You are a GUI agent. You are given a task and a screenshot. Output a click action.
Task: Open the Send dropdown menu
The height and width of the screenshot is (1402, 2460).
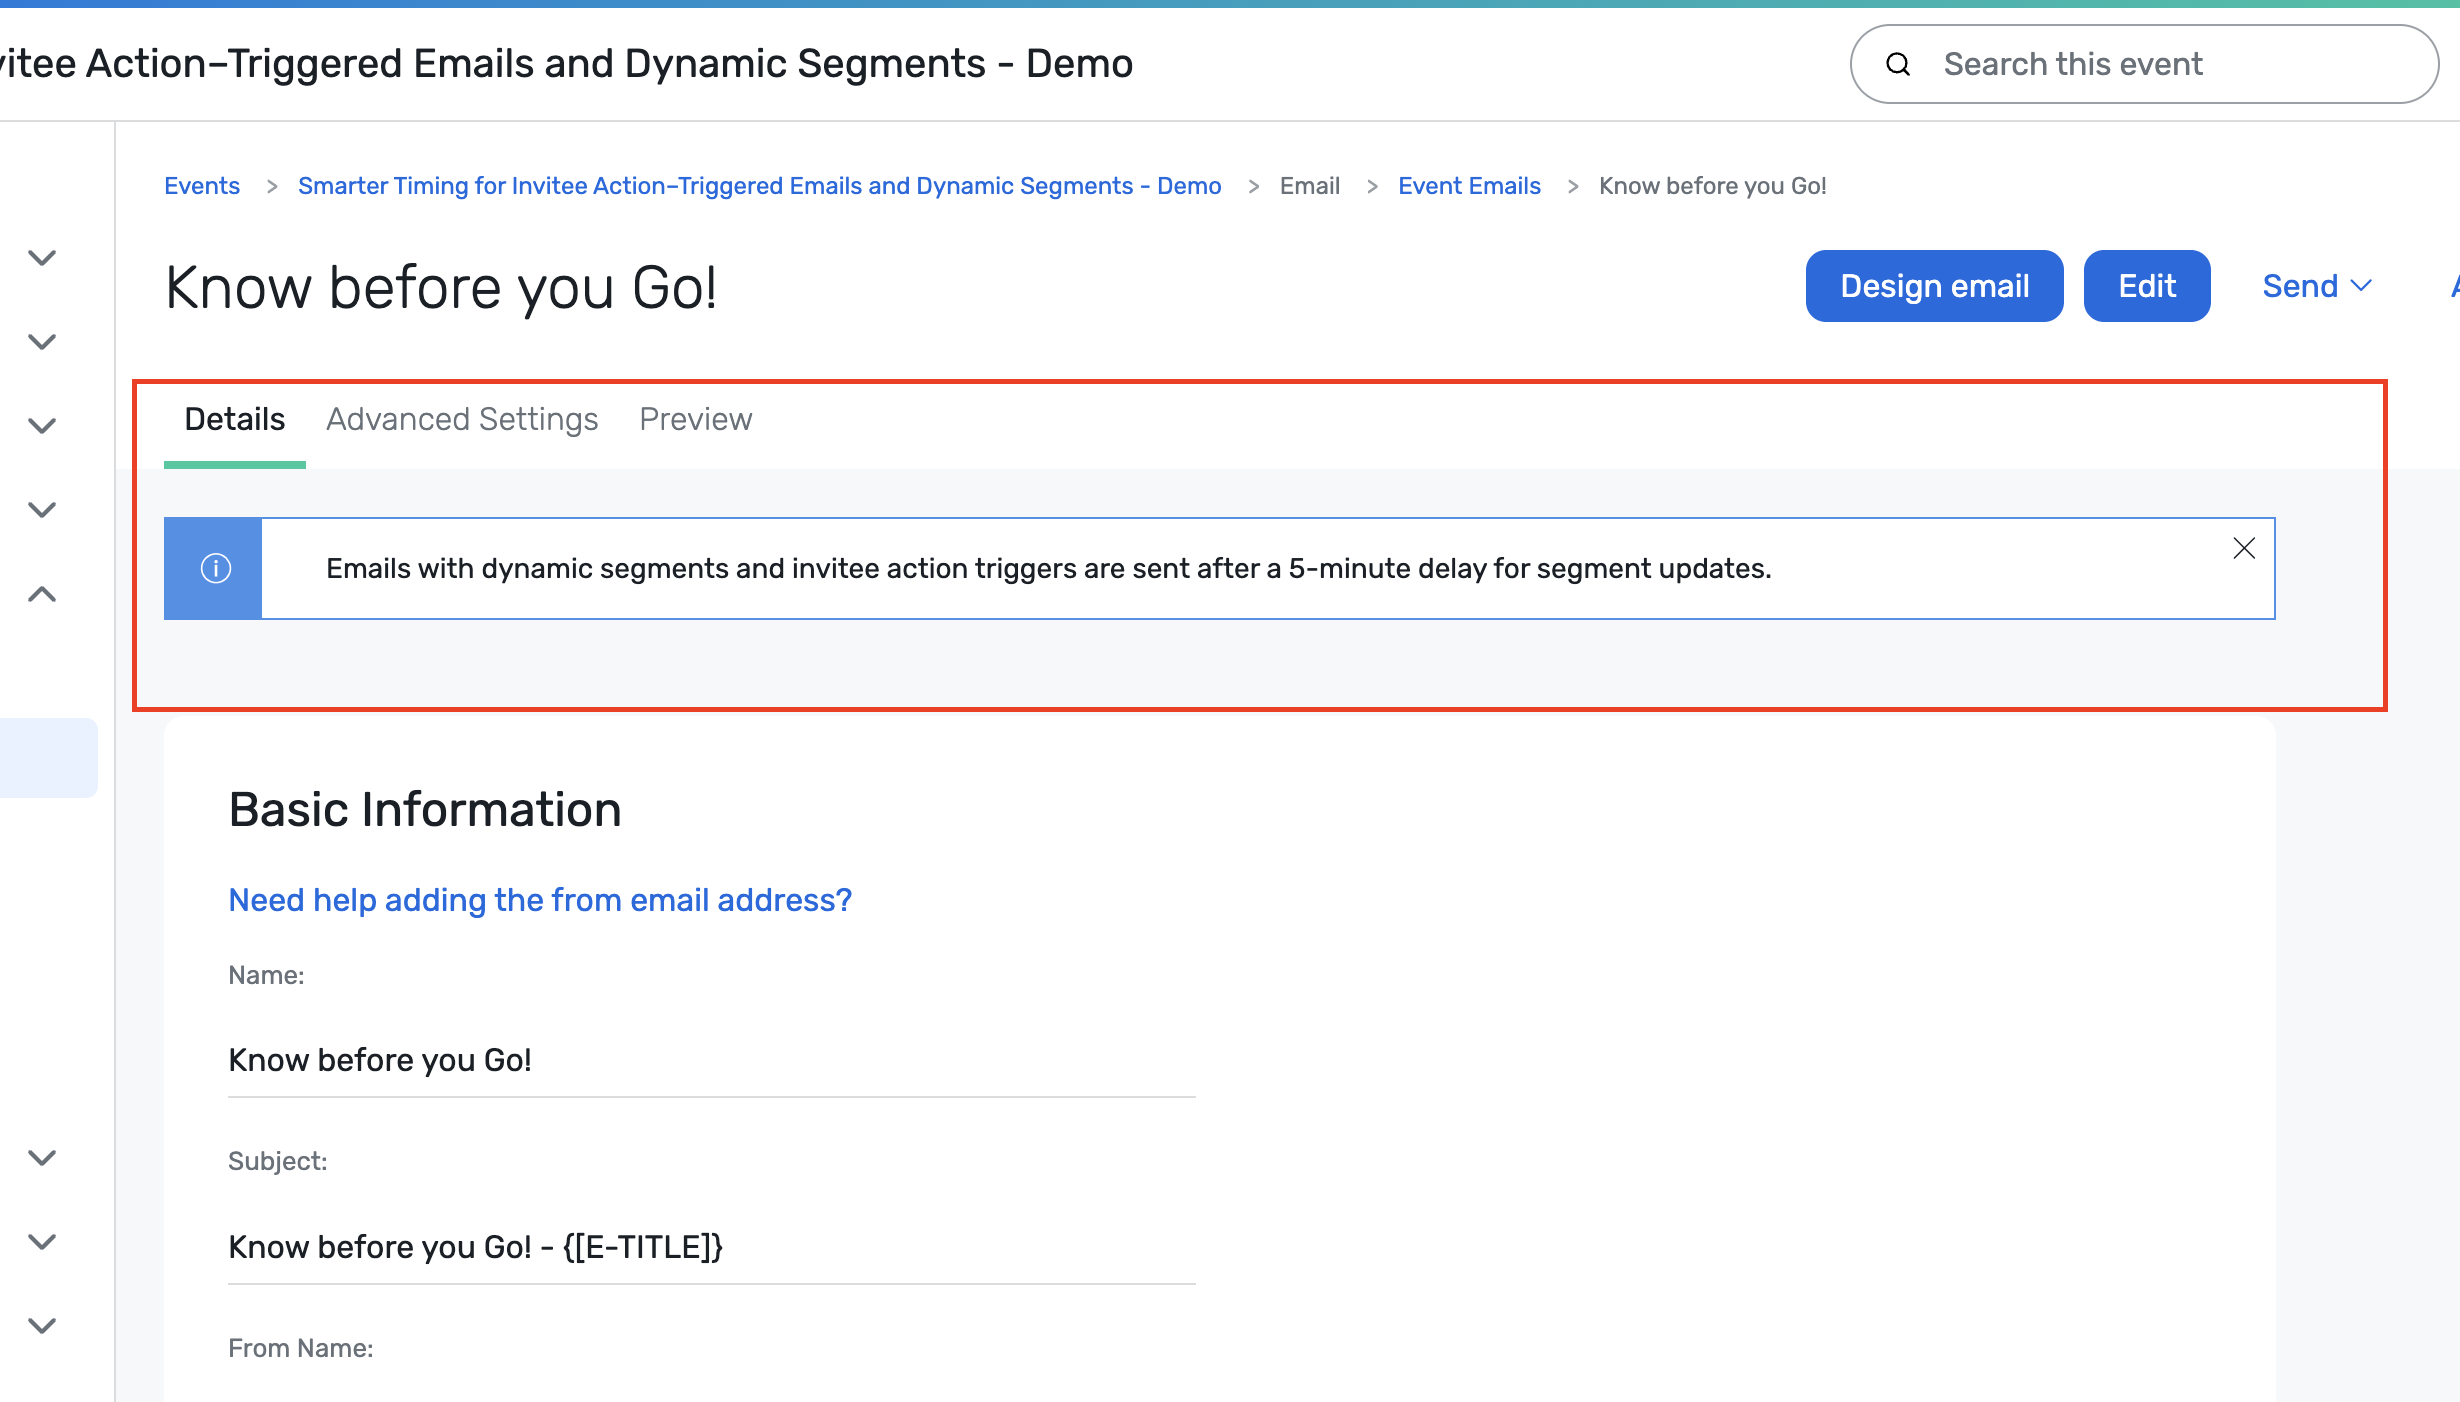[2316, 286]
